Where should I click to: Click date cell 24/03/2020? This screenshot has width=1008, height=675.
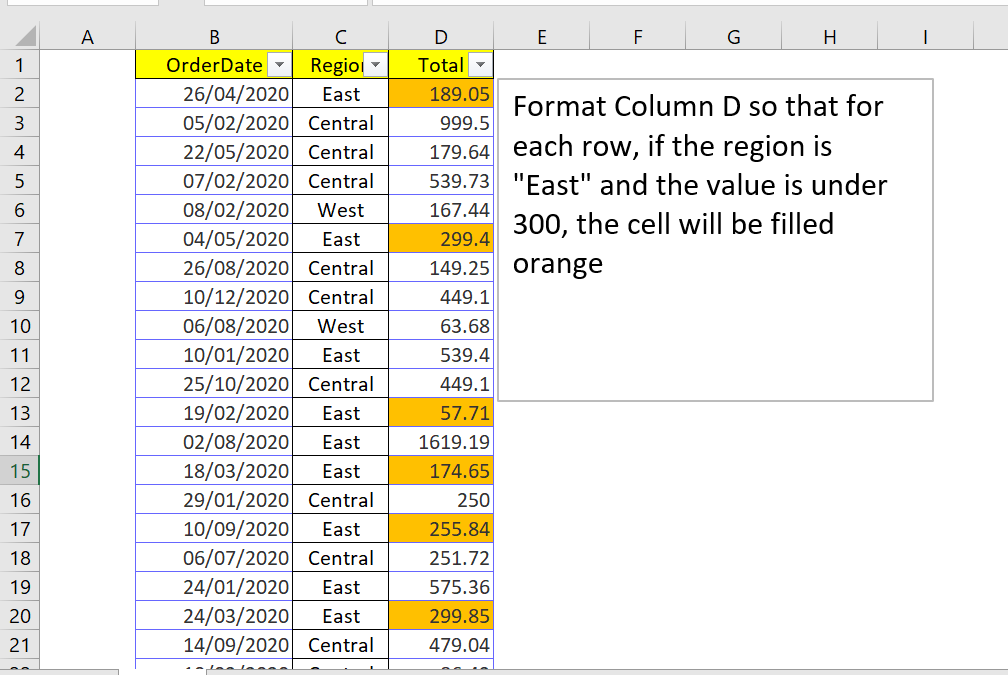[214, 616]
